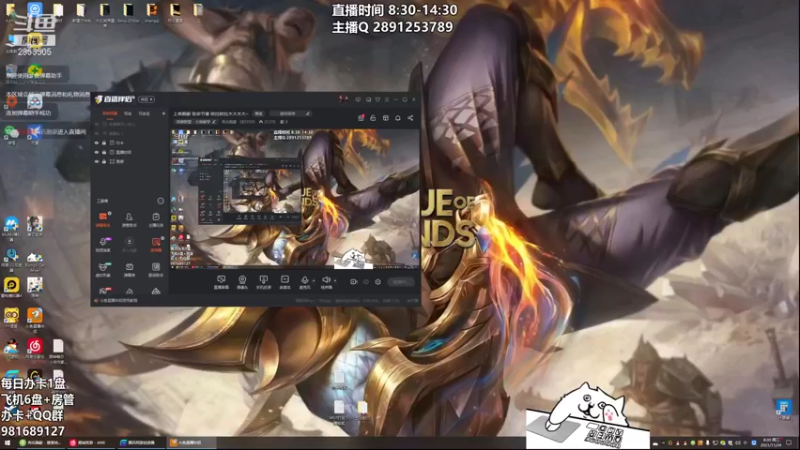Add a new scene with the plus icon
This screenshot has width=800, height=450.
coord(163,113)
